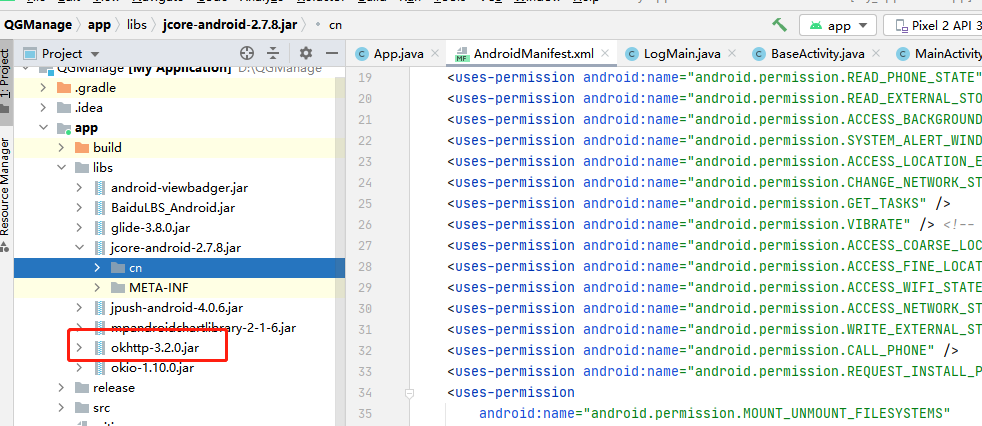Expand the .idea folder
The height and width of the screenshot is (426, 982).
(x=43, y=108)
